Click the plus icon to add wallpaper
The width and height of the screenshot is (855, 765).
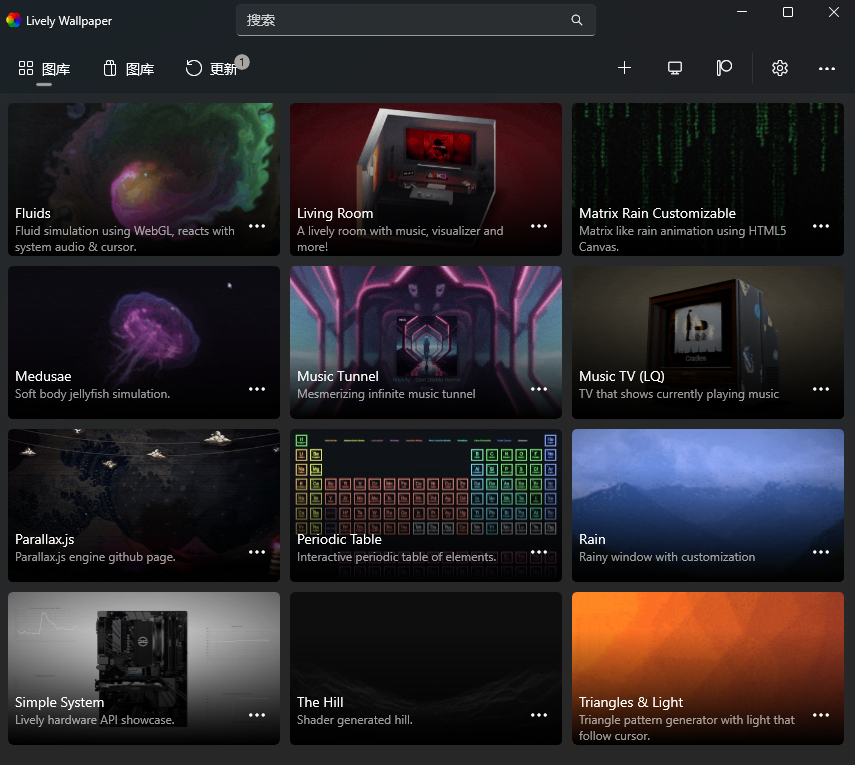coord(624,68)
